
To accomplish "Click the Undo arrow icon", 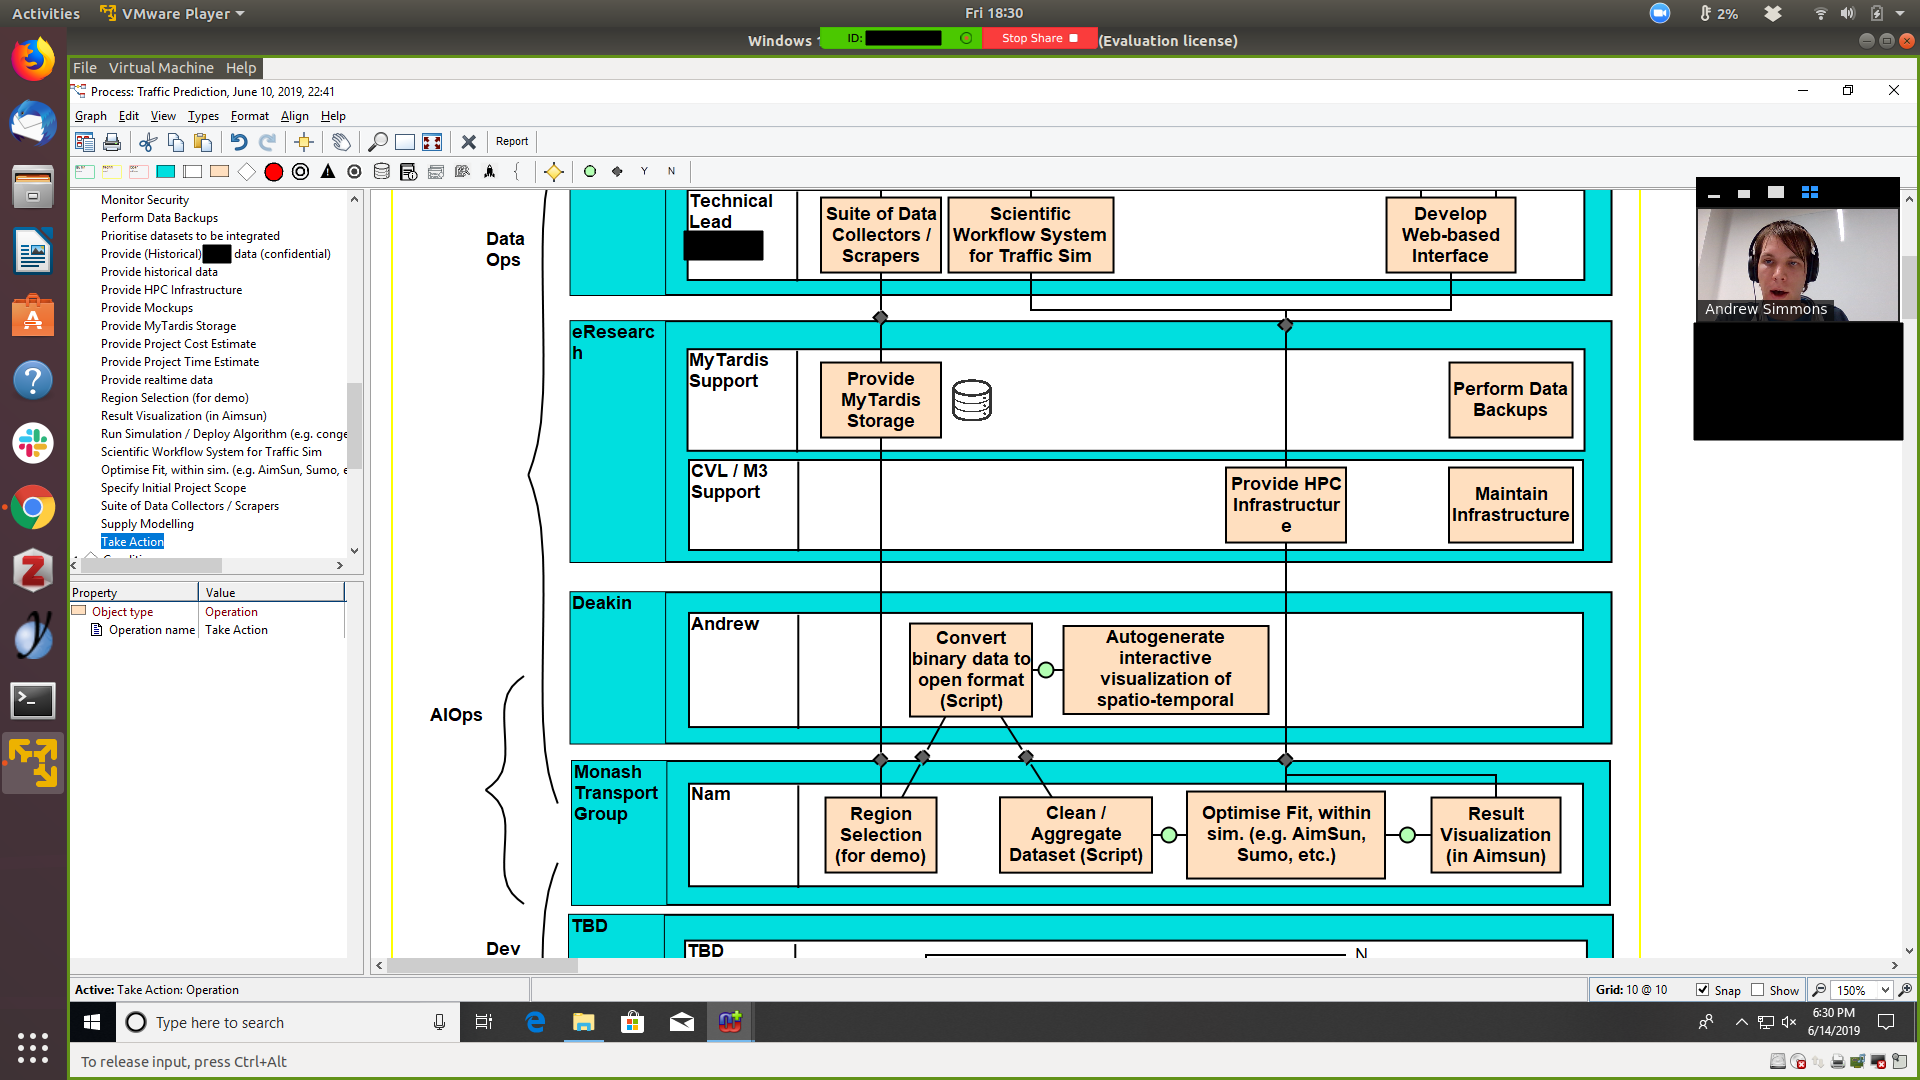I will 238,142.
